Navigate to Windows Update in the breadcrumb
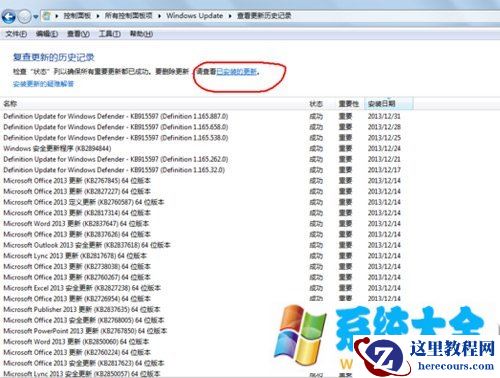Image resolution: width=500 pixels, height=378 pixels. pyautogui.click(x=195, y=16)
